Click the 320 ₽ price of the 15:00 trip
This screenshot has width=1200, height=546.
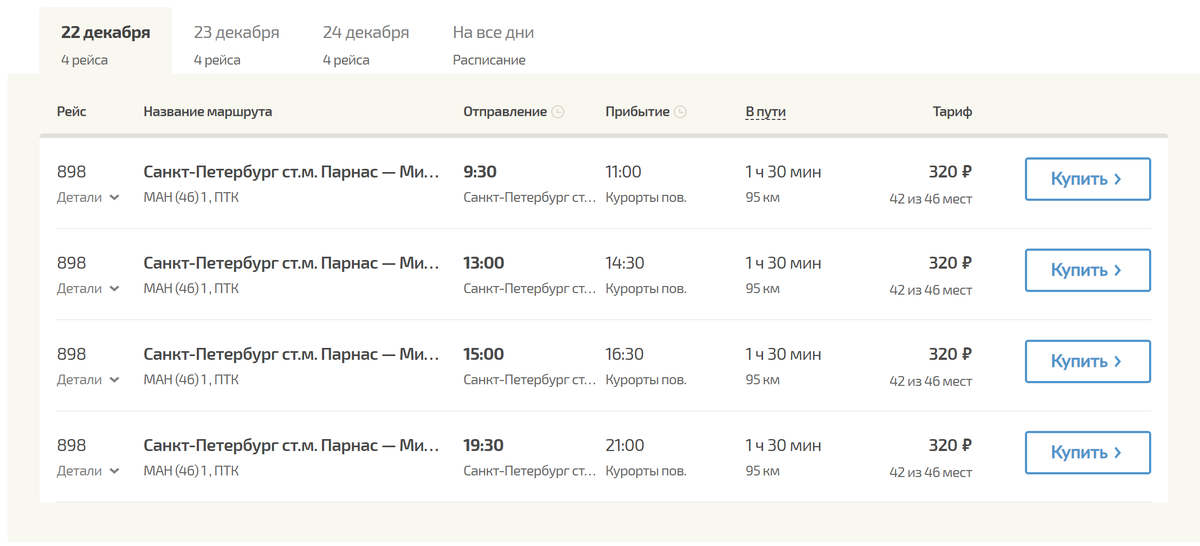950,354
